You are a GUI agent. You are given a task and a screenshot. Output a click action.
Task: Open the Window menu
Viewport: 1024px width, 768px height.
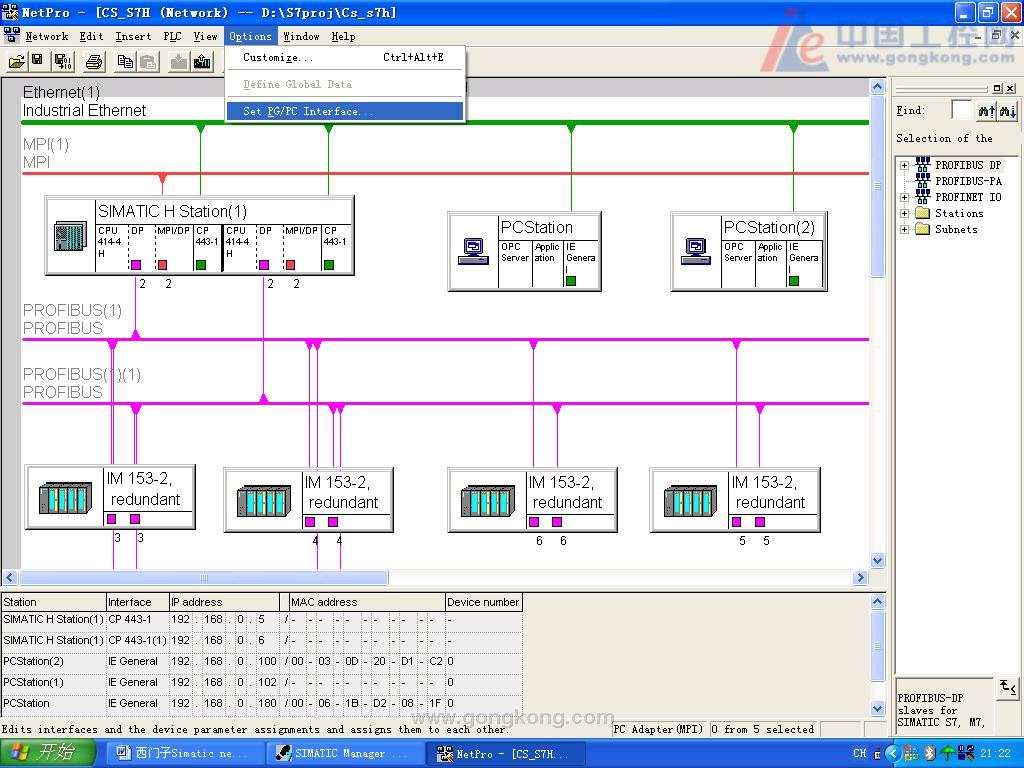tap(301, 37)
